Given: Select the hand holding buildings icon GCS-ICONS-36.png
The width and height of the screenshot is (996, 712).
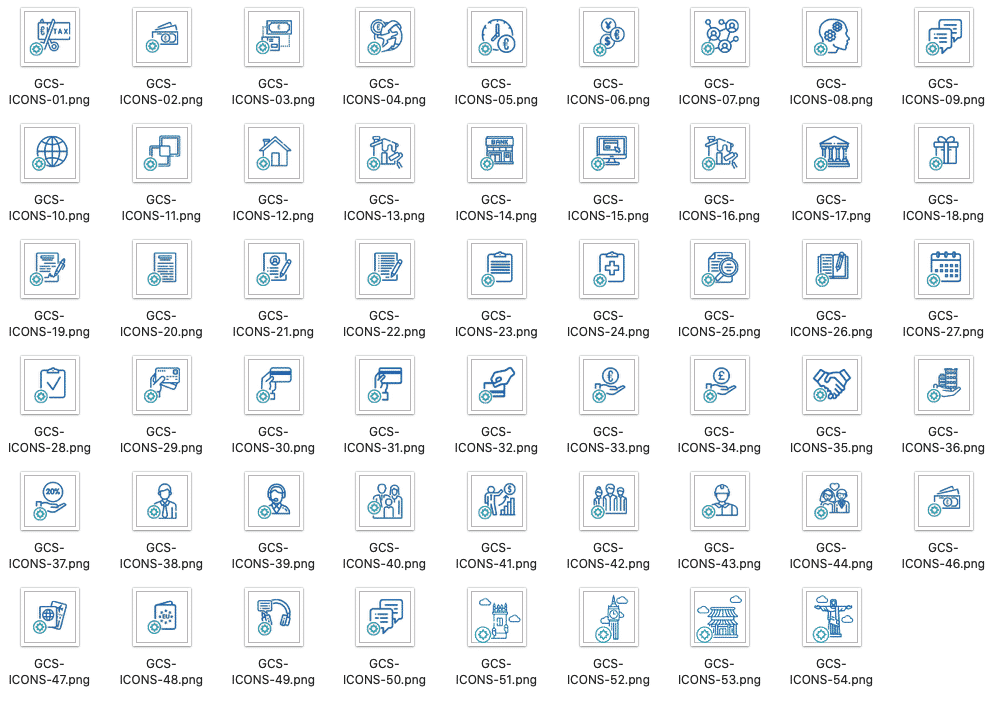Looking at the screenshot, I should 943,385.
